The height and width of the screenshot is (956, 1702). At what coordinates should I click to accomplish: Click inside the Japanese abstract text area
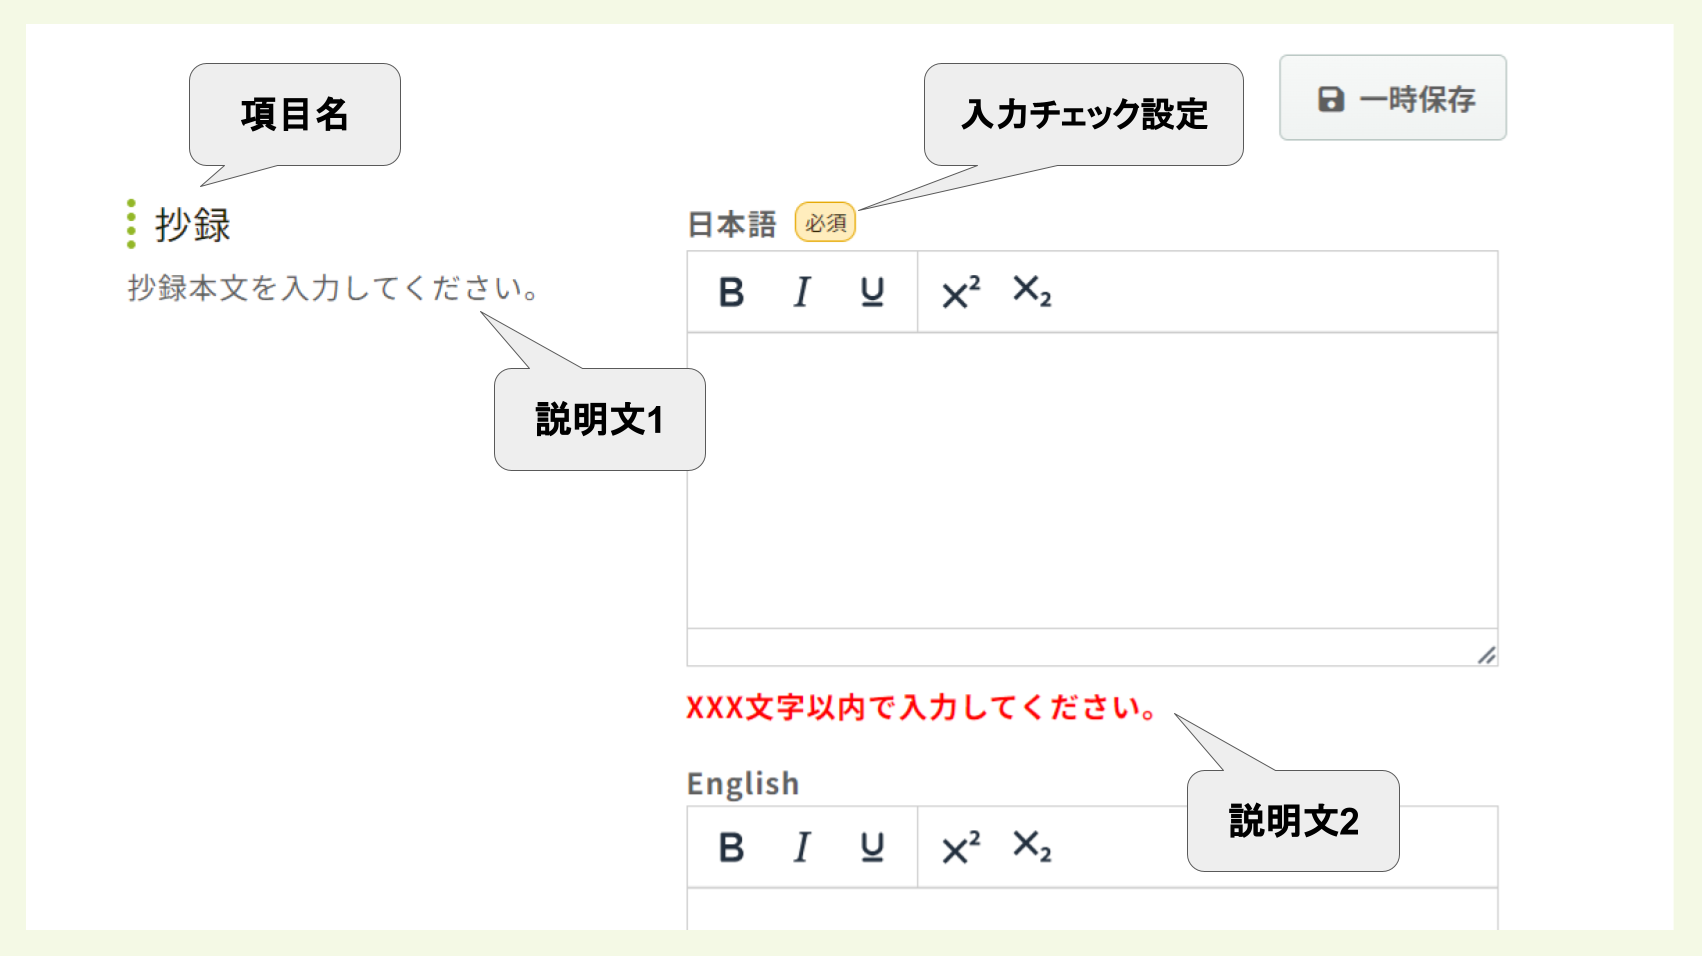coord(1090,480)
